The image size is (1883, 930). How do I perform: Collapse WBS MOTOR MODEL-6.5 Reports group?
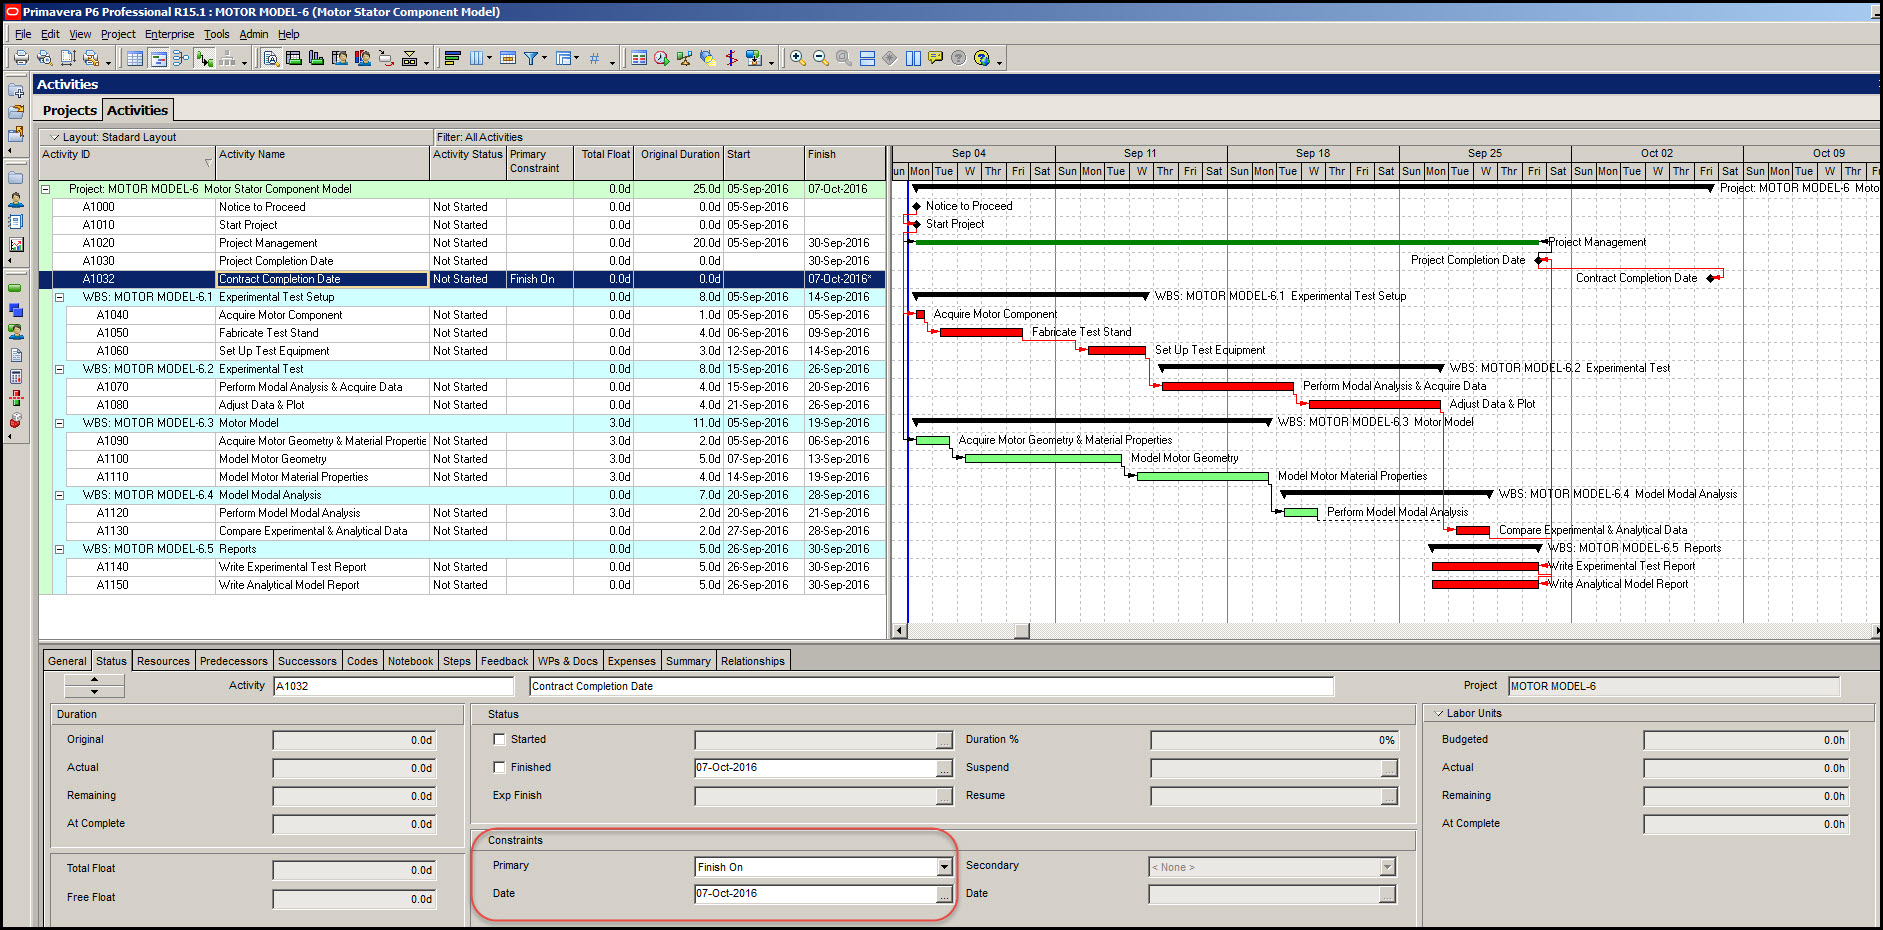point(59,549)
